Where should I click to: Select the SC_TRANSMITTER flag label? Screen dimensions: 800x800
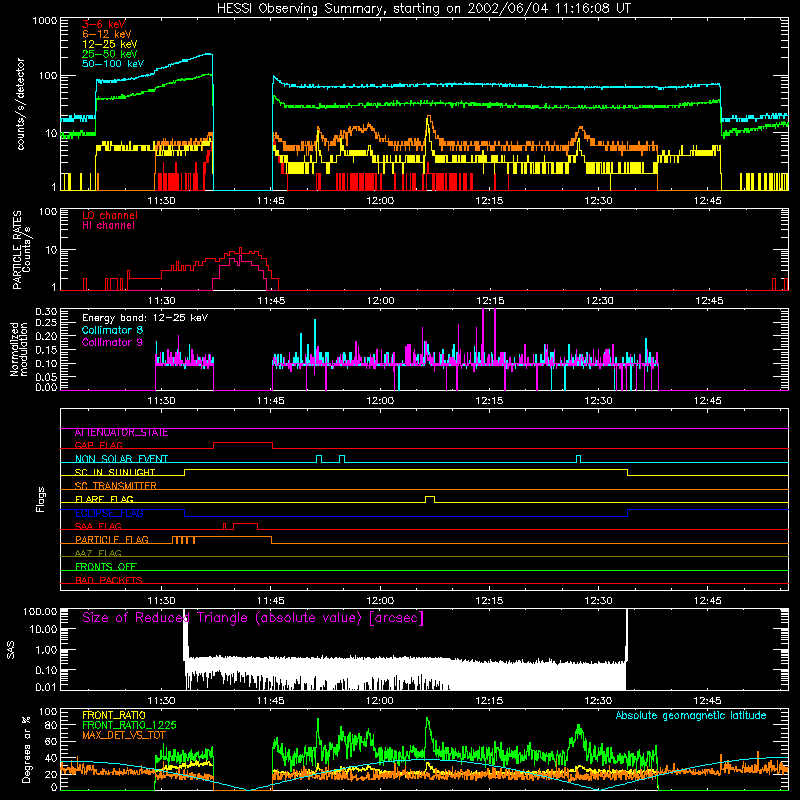click(115, 486)
